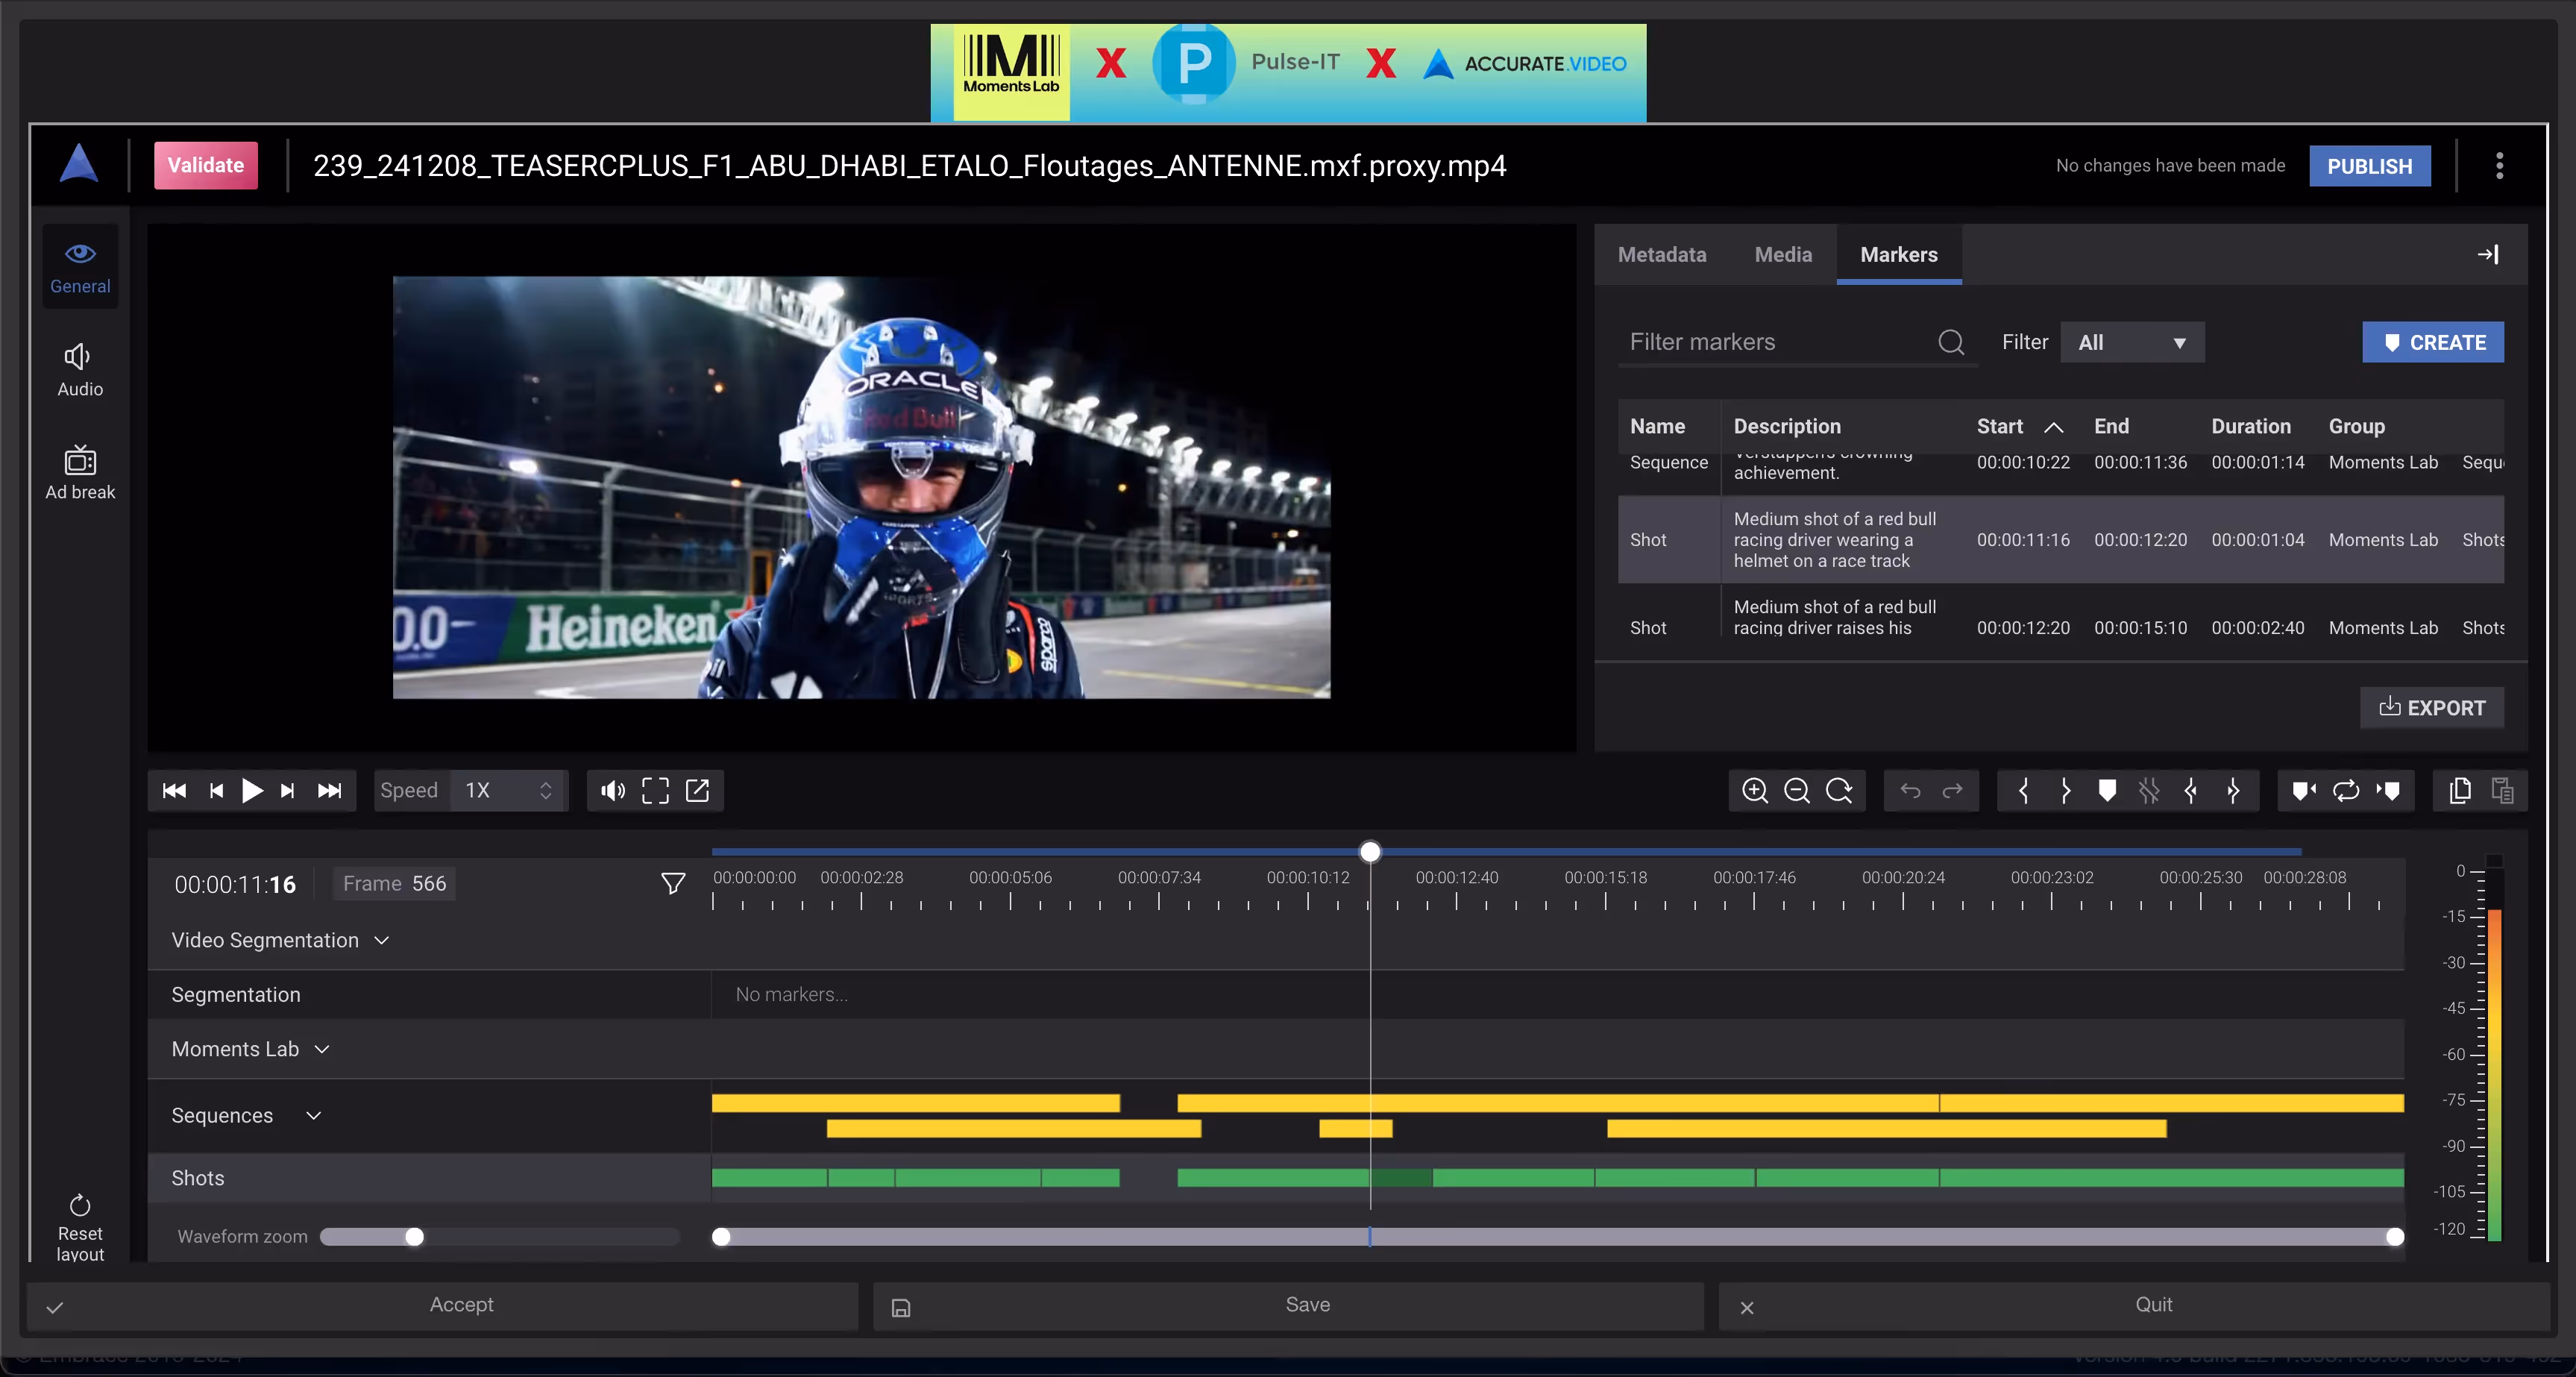
Task: Copy markers with the copy icon
Action: [2460, 791]
